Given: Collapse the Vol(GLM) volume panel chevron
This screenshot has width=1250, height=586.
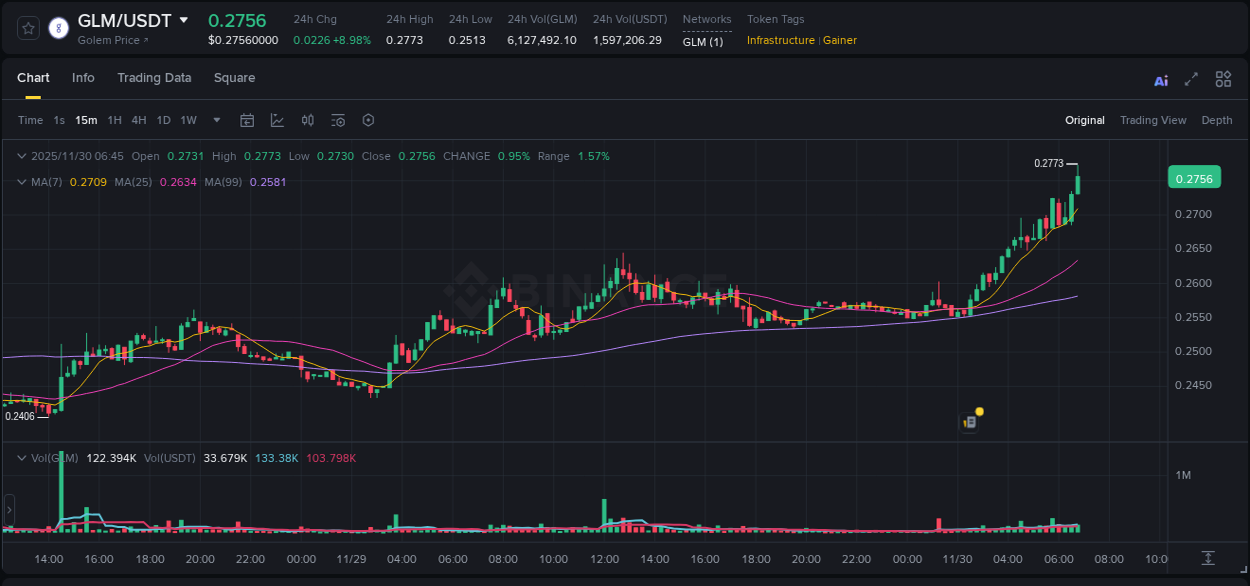Looking at the screenshot, I should (x=22, y=457).
